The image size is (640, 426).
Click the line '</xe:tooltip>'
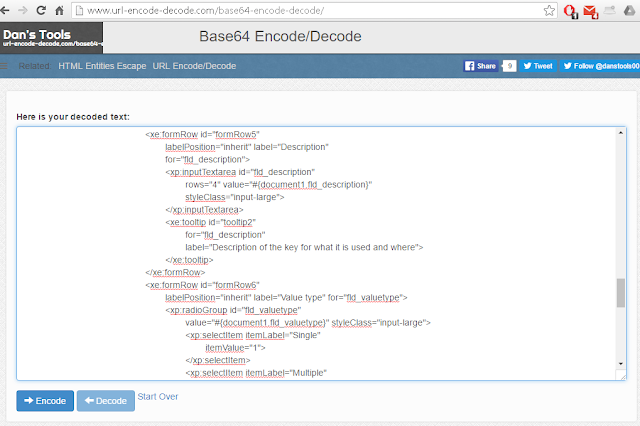pos(189,260)
